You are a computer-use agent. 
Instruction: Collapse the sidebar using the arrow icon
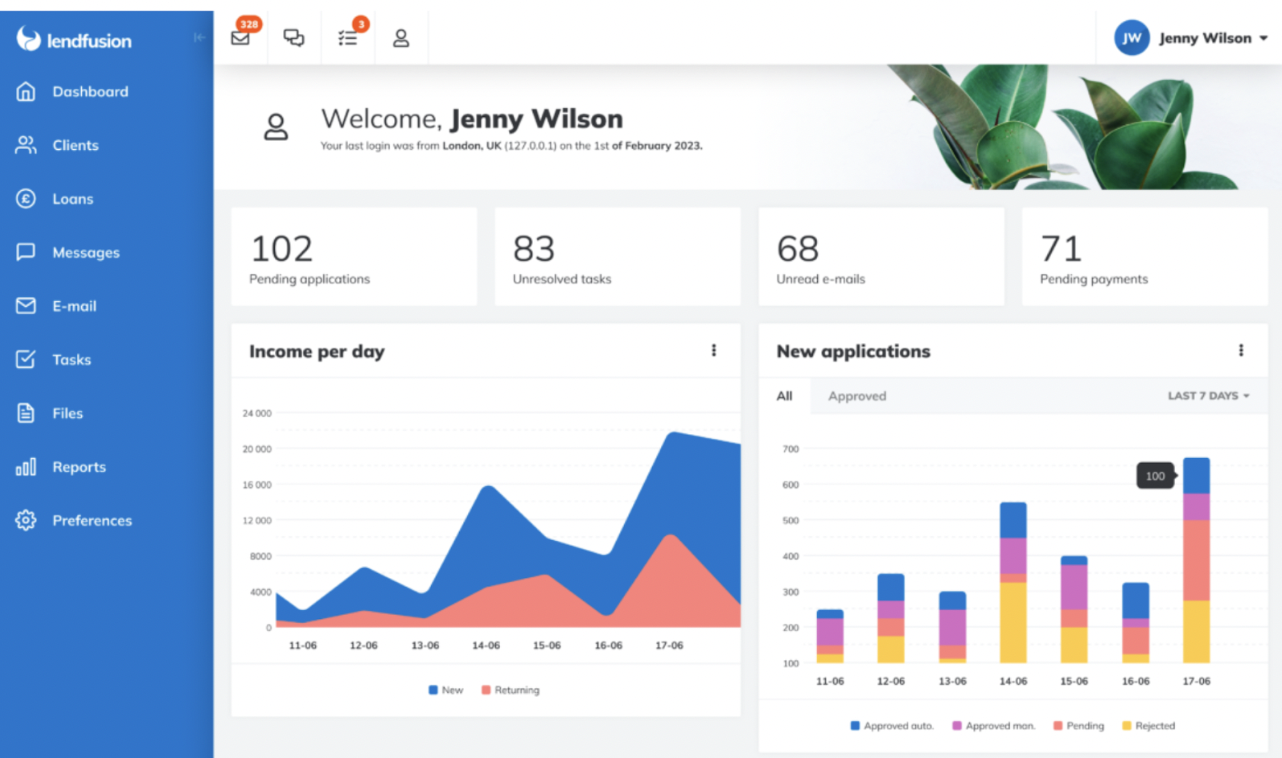pos(199,38)
